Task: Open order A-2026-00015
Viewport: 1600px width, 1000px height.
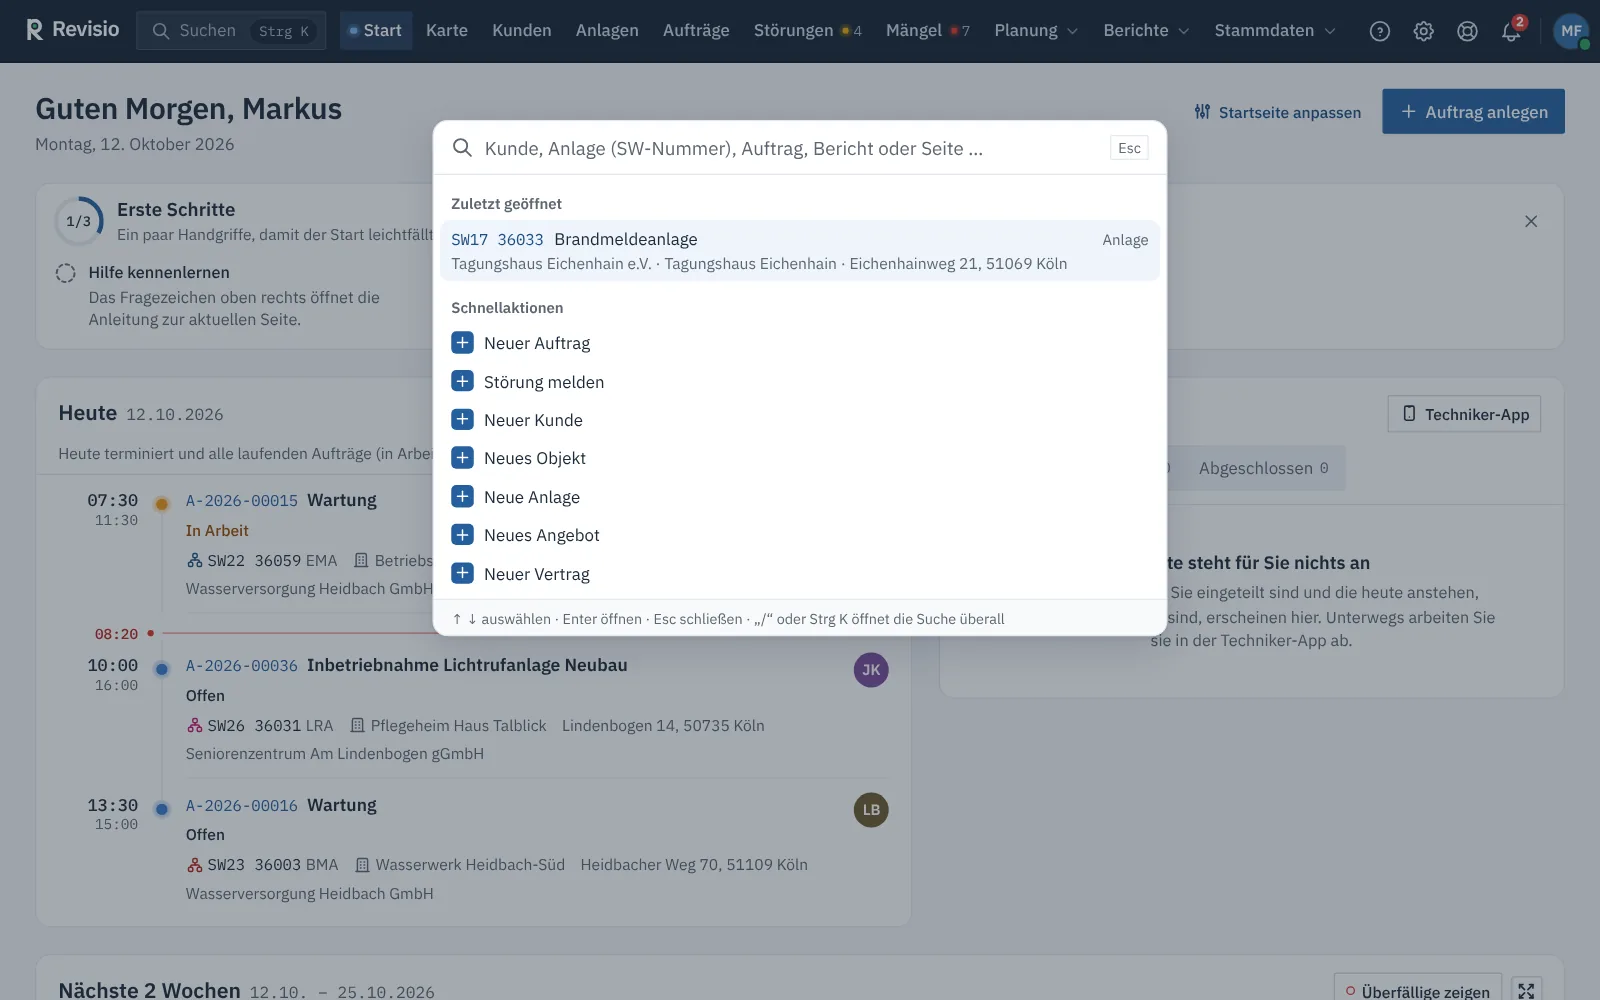Action: tap(242, 501)
